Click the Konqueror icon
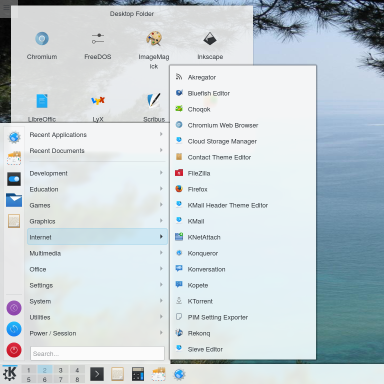The width and height of the screenshot is (384, 384). (179, 253)
